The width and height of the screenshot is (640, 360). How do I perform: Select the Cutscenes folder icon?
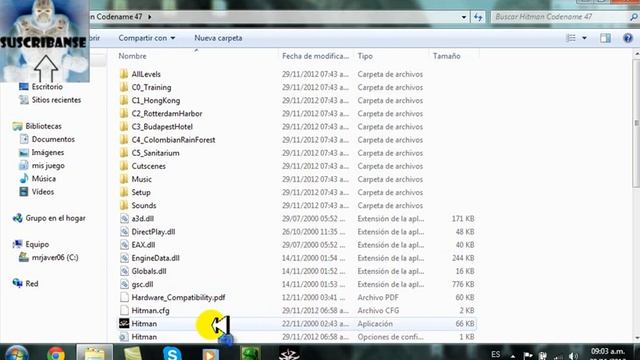(x=124, y=166)
